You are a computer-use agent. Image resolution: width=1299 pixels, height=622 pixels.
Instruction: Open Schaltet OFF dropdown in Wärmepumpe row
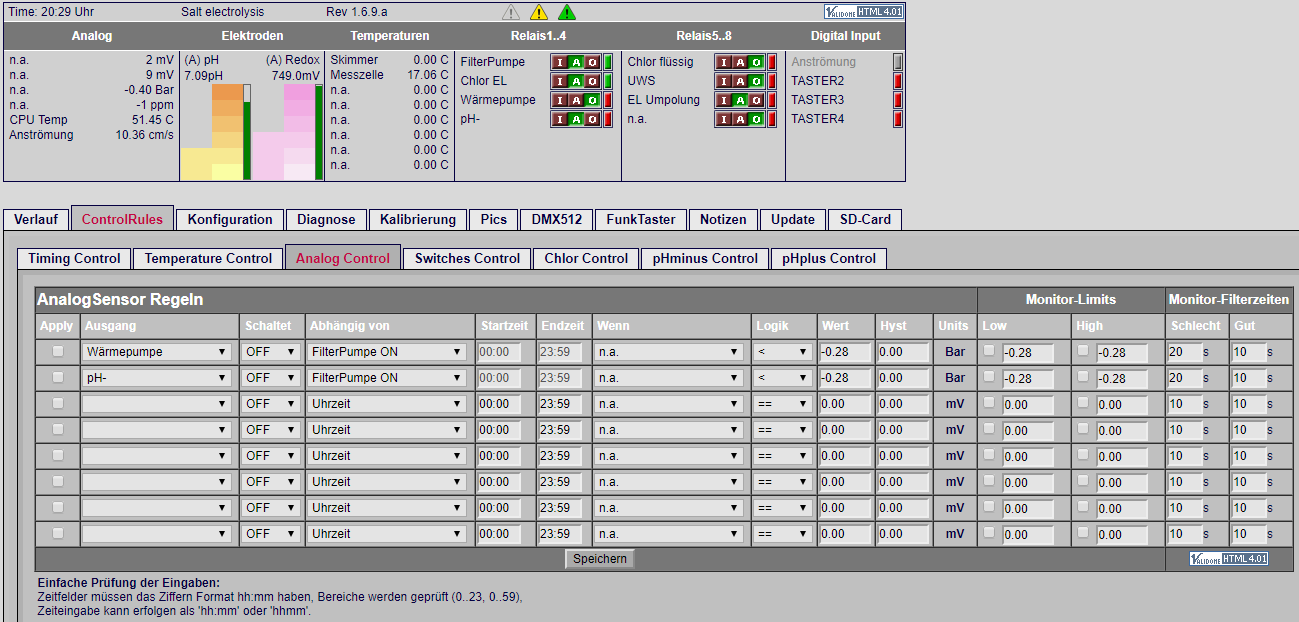tap(271, 352)
